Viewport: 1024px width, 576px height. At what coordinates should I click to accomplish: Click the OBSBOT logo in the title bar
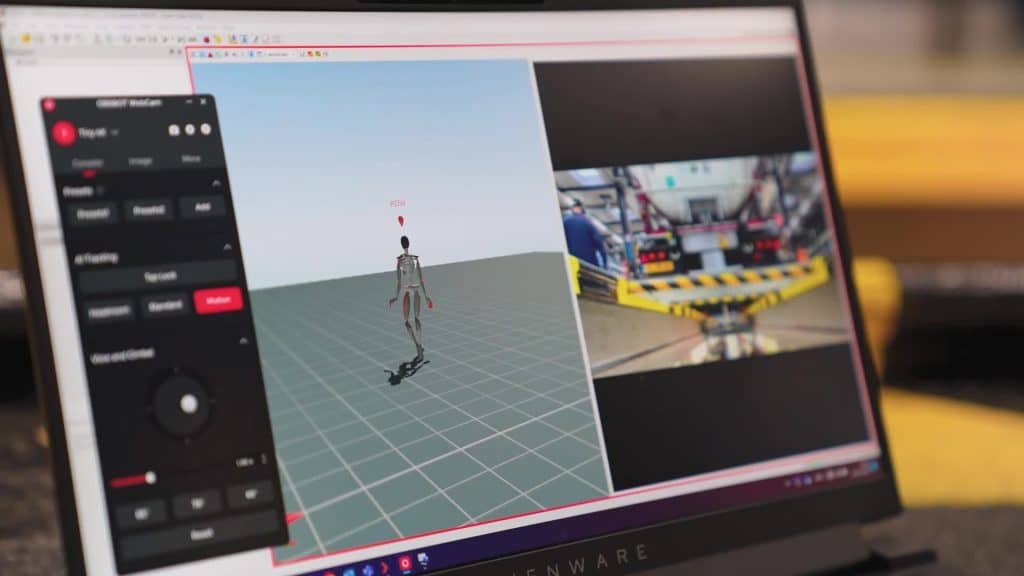(x=50, y=104)
